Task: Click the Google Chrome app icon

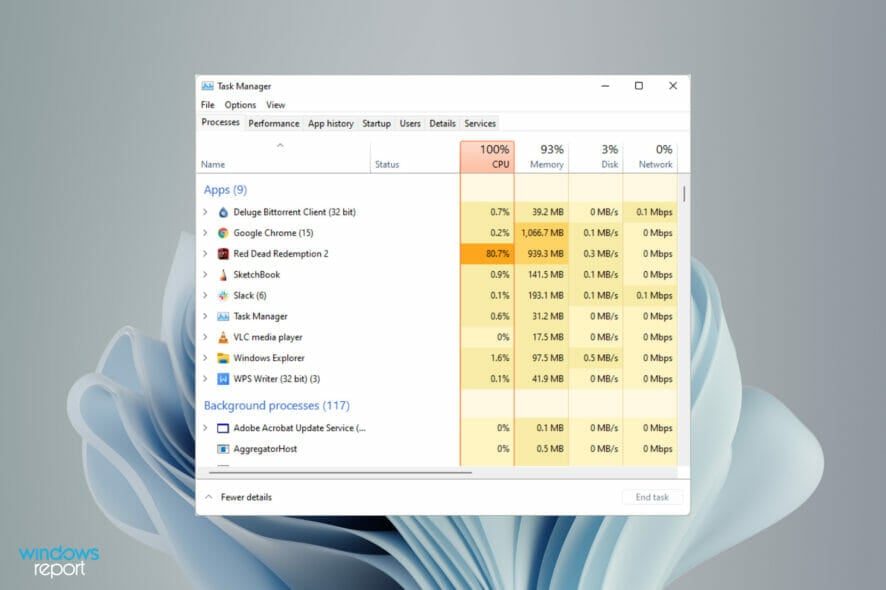Action: [x=223, y=233]
